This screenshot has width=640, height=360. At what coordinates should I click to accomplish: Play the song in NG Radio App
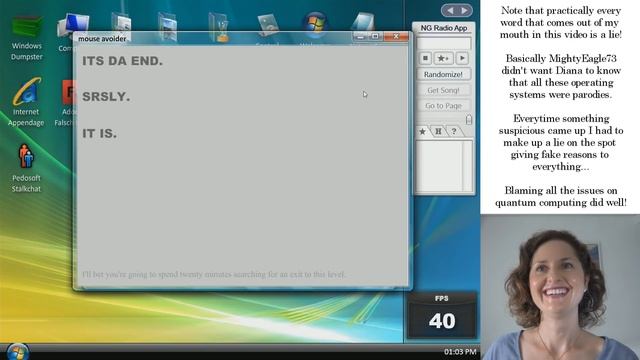pos(462,58)
